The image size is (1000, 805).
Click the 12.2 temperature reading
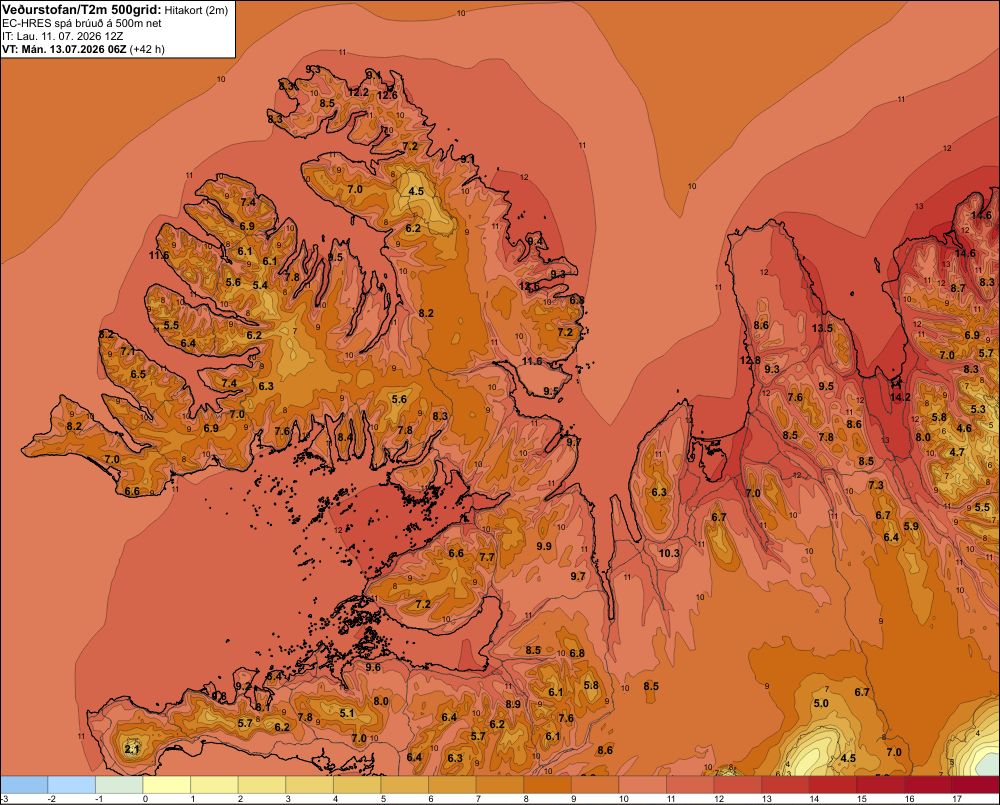tap(358, 92)
